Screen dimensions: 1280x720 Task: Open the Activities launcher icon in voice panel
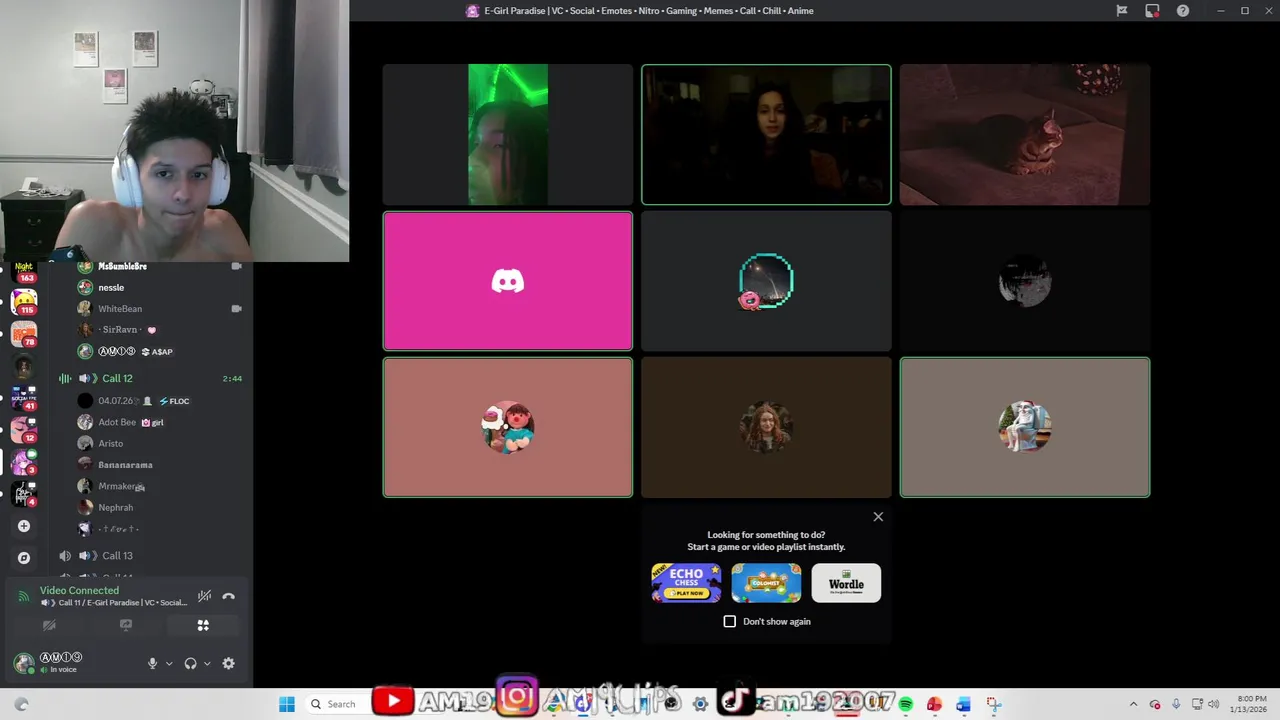(x=203, y=625)
